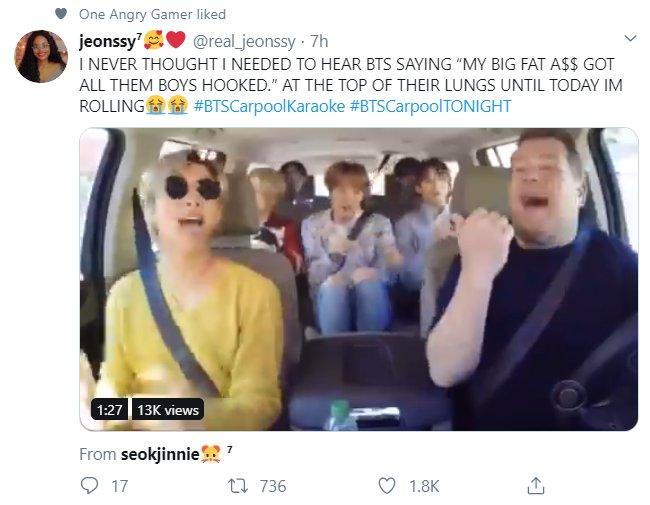The height and width of the screenshot is (505, 650).
Task: Open the #BTSCarpoolTONIGHT hashtag
Action: (x=431, y=106)
